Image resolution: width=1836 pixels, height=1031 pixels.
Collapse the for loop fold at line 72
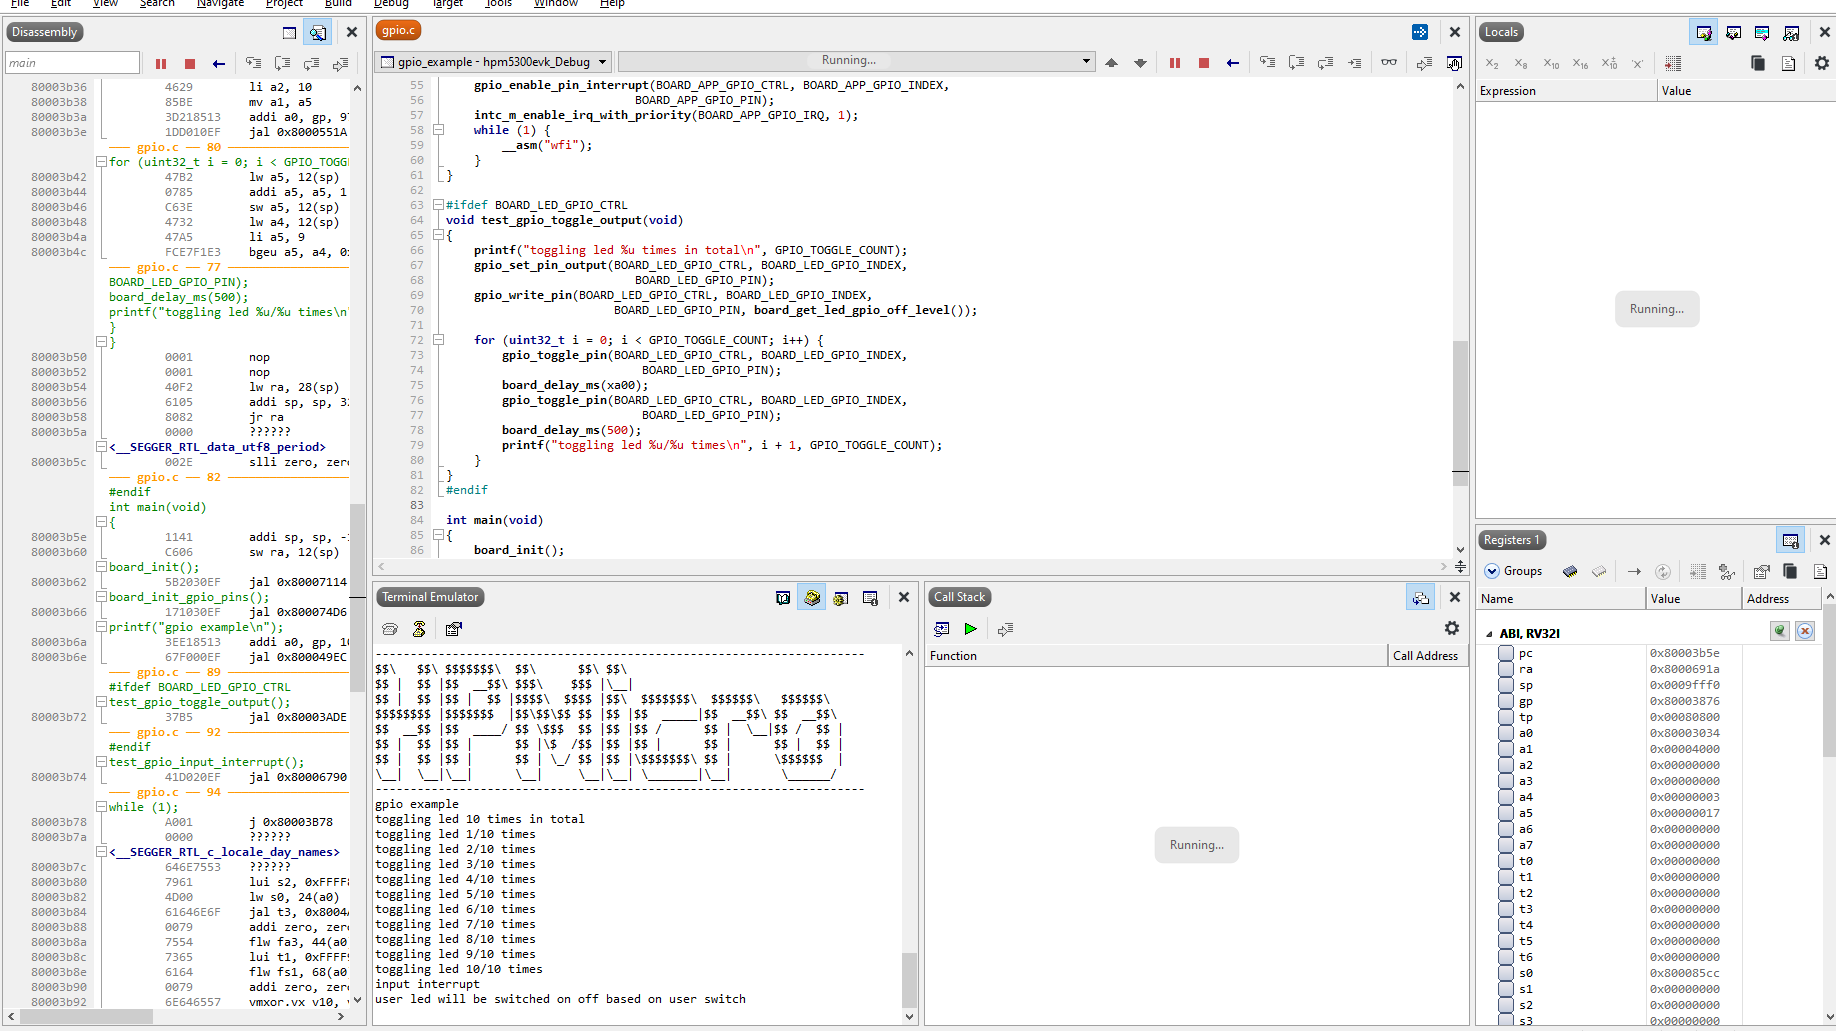pyautogui.click(x=438, y=341)
